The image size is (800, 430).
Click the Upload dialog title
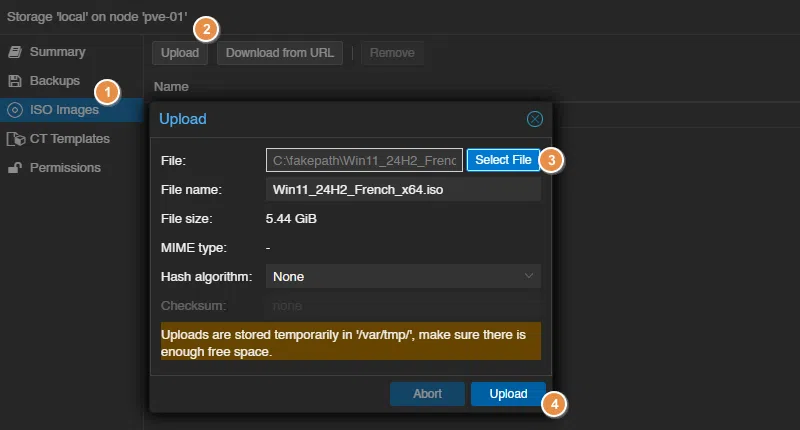[x=183, y=119]
